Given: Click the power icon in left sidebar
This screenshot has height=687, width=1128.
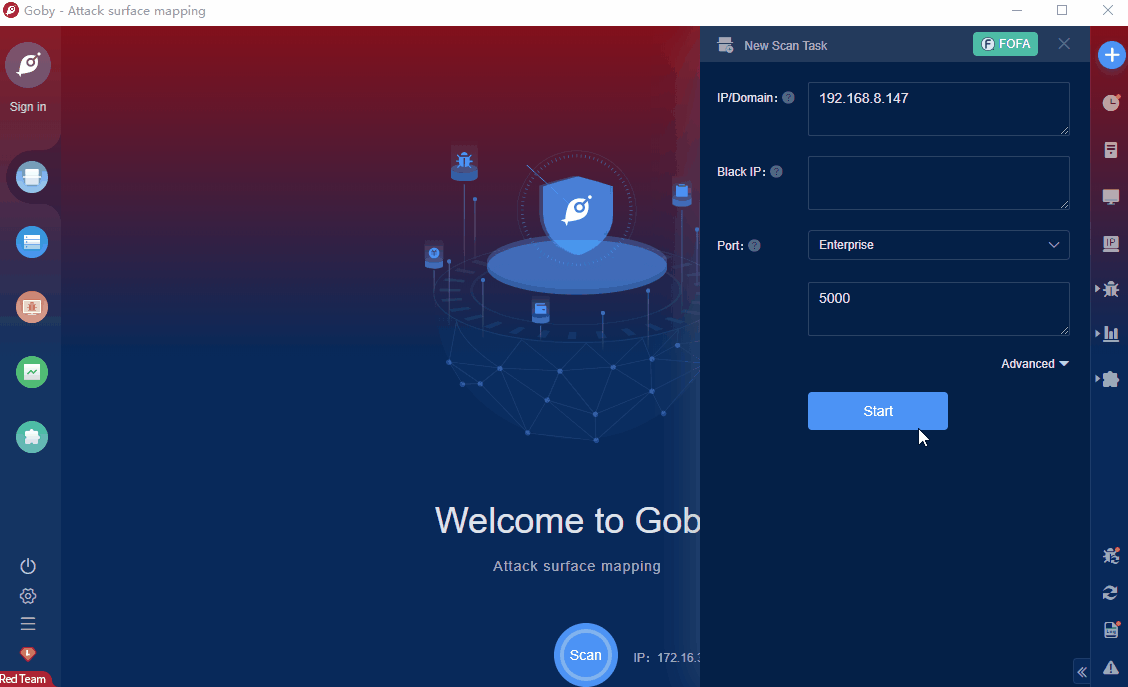Looking at the screenshot, I should [28, 566].
